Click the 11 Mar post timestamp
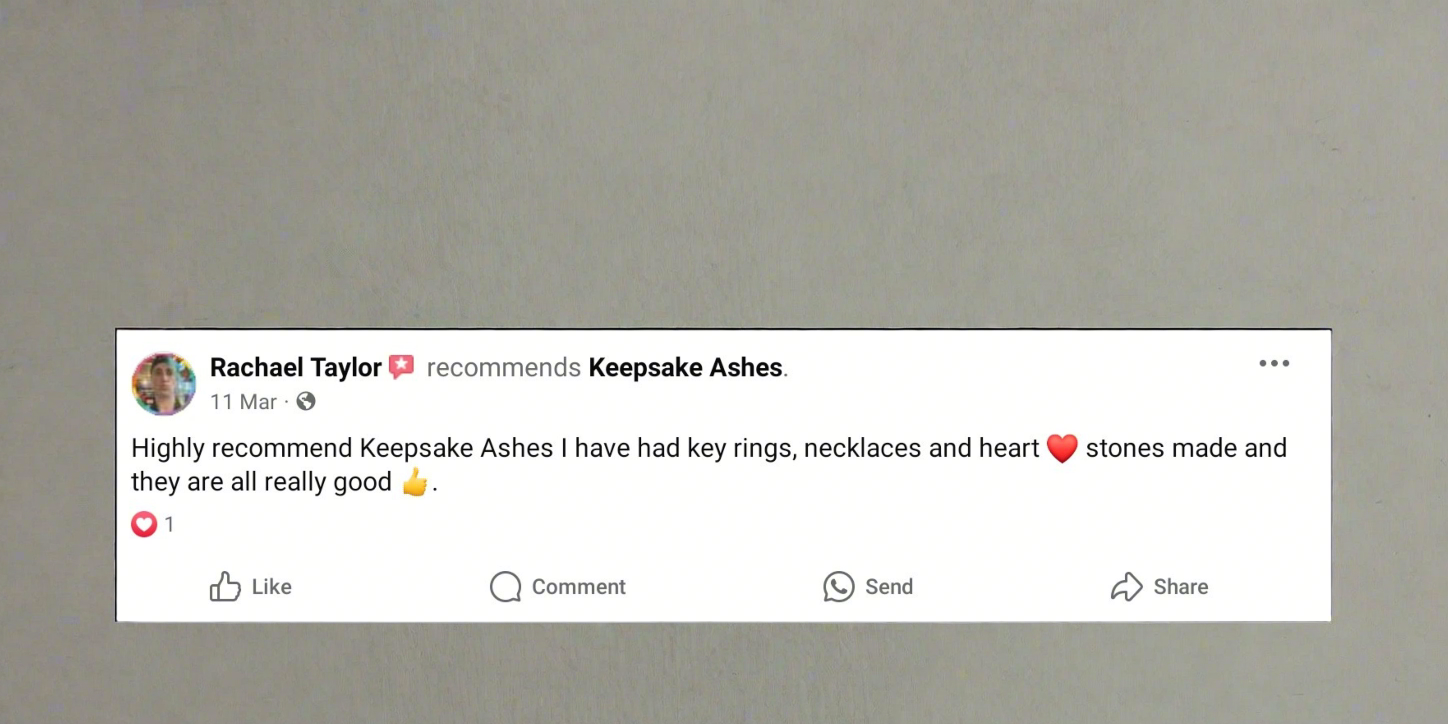1448x724 pixels. coord(243,402)
